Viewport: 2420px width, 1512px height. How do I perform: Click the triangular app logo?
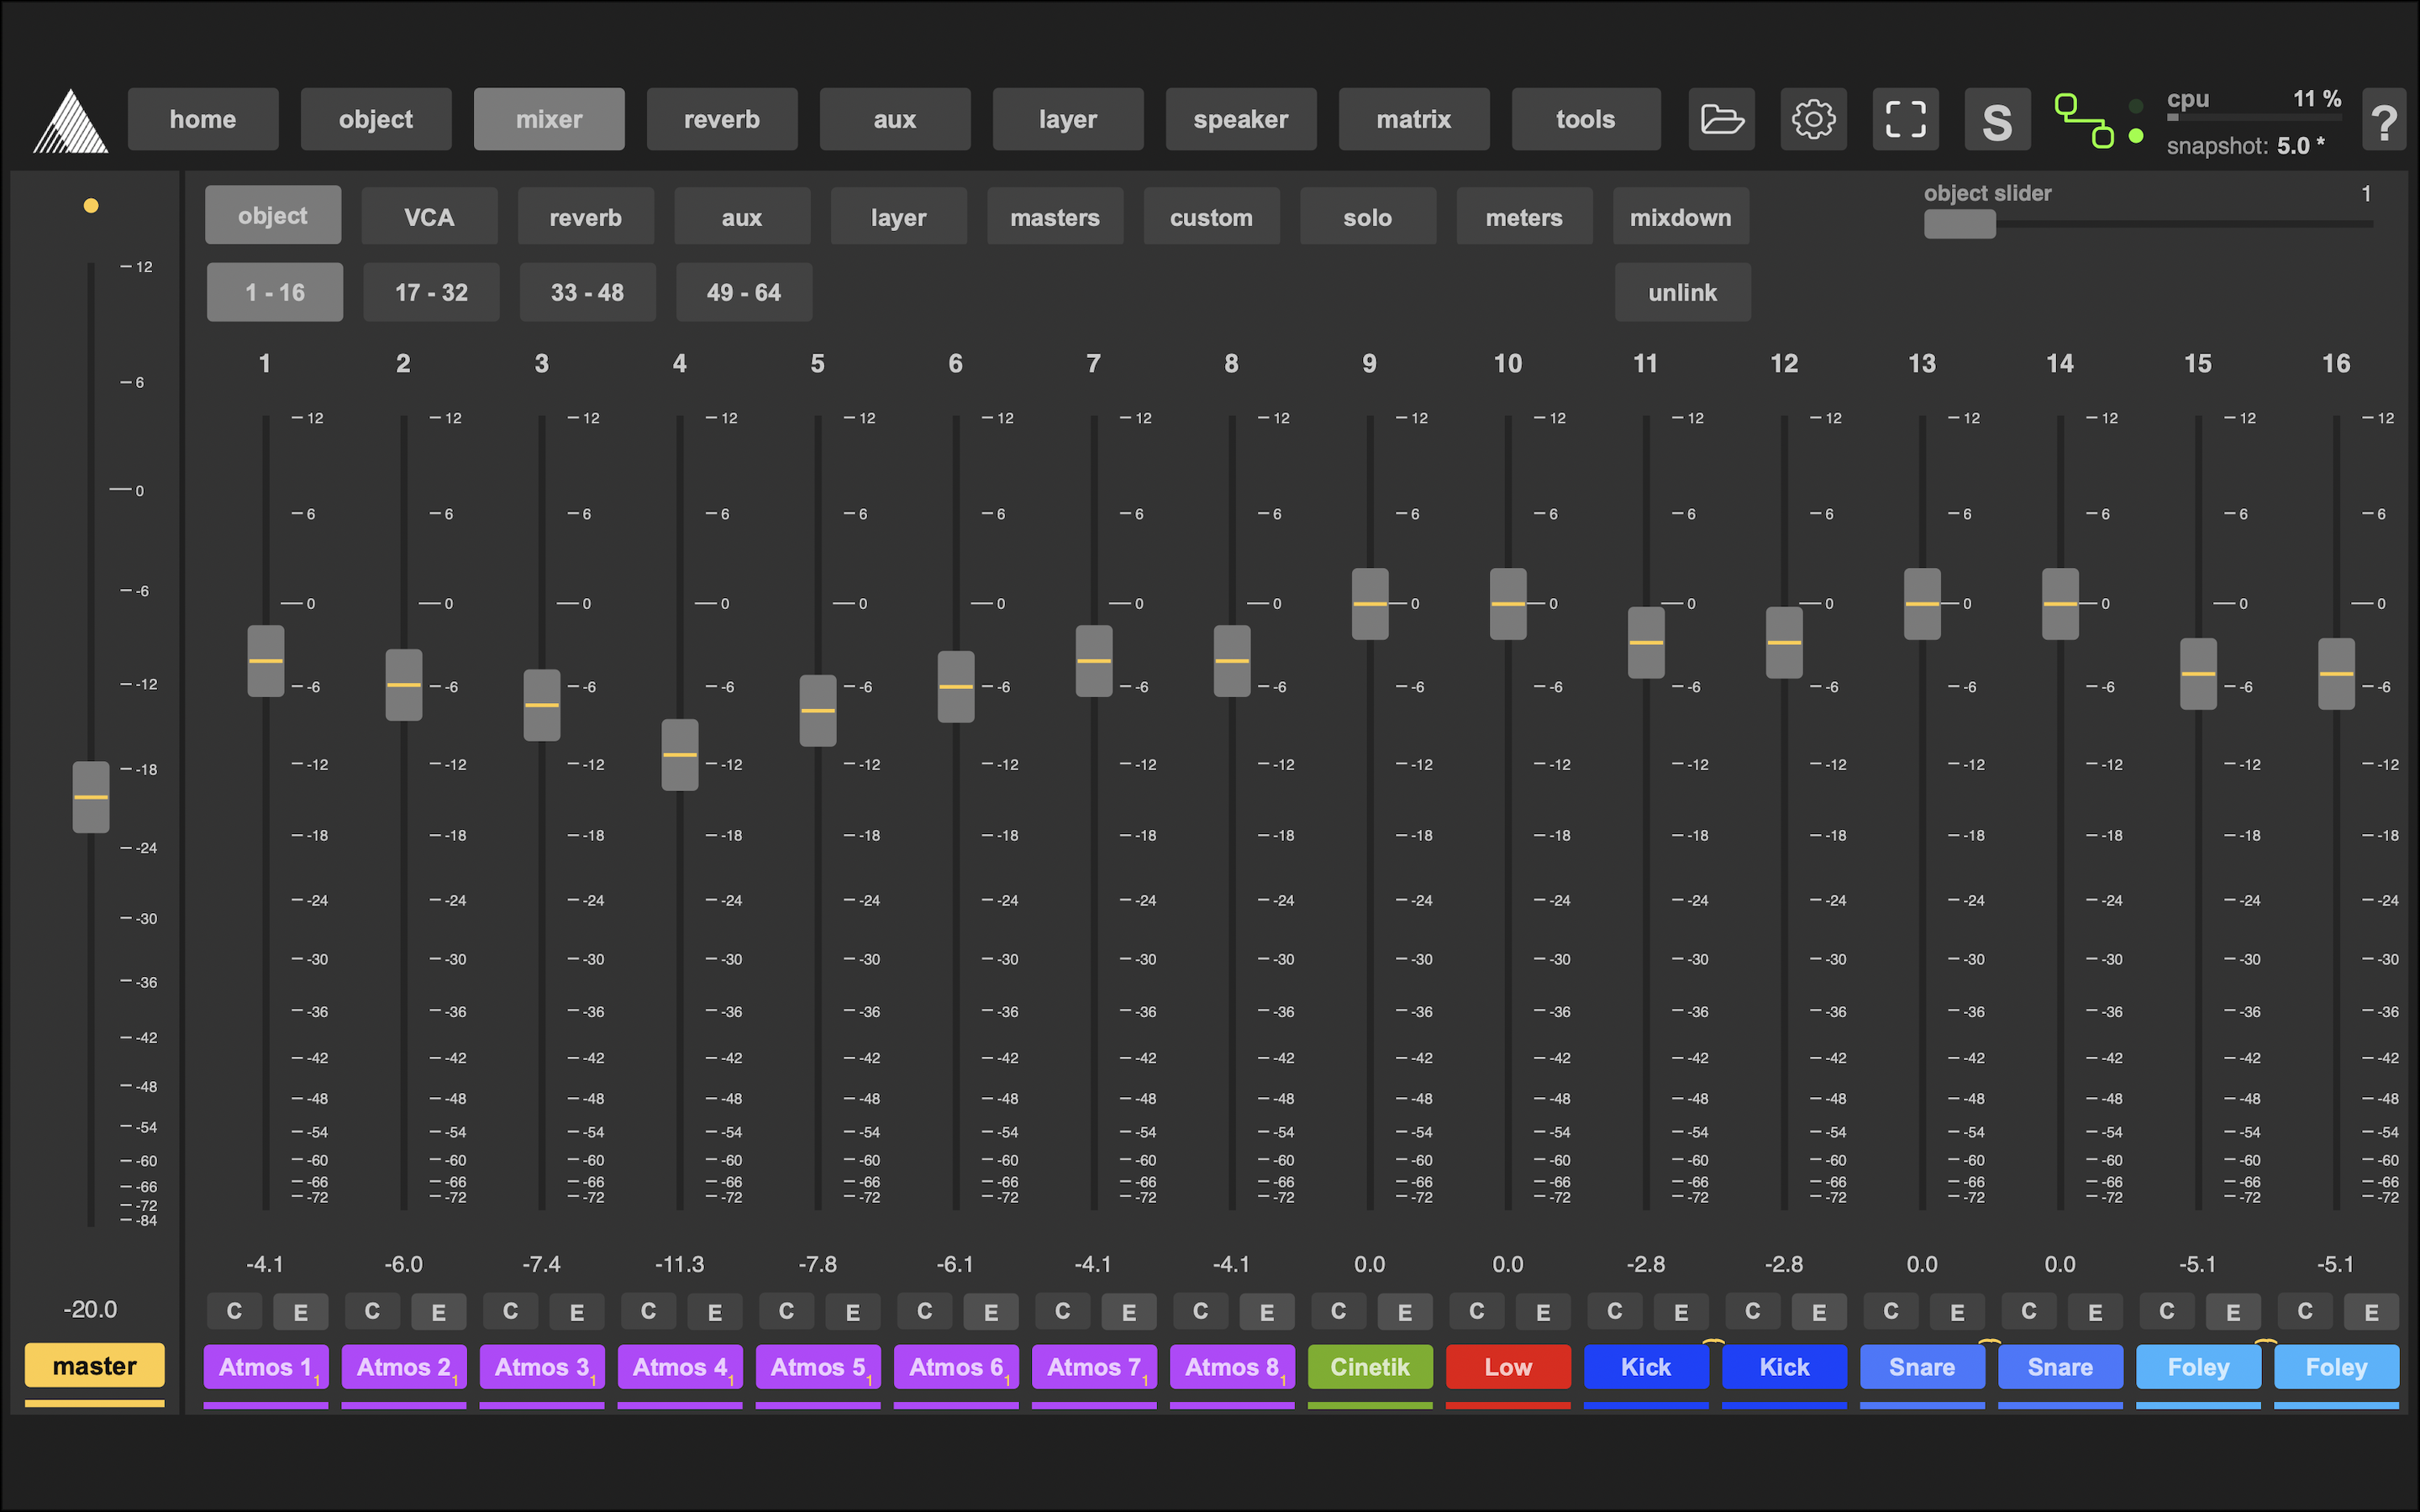(70, 121)
